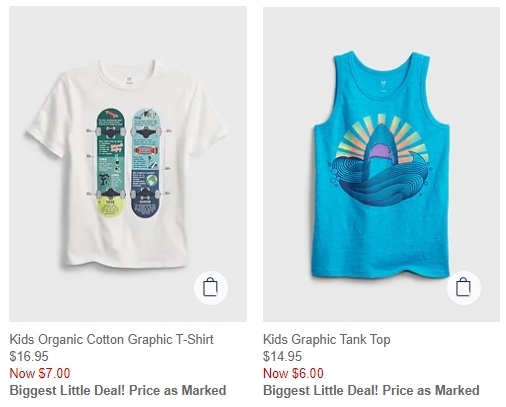Screen dimensions: 506x407
Task: Click the quick-add bag icon on the blue tank top
Action: click(x=464, y=288)
